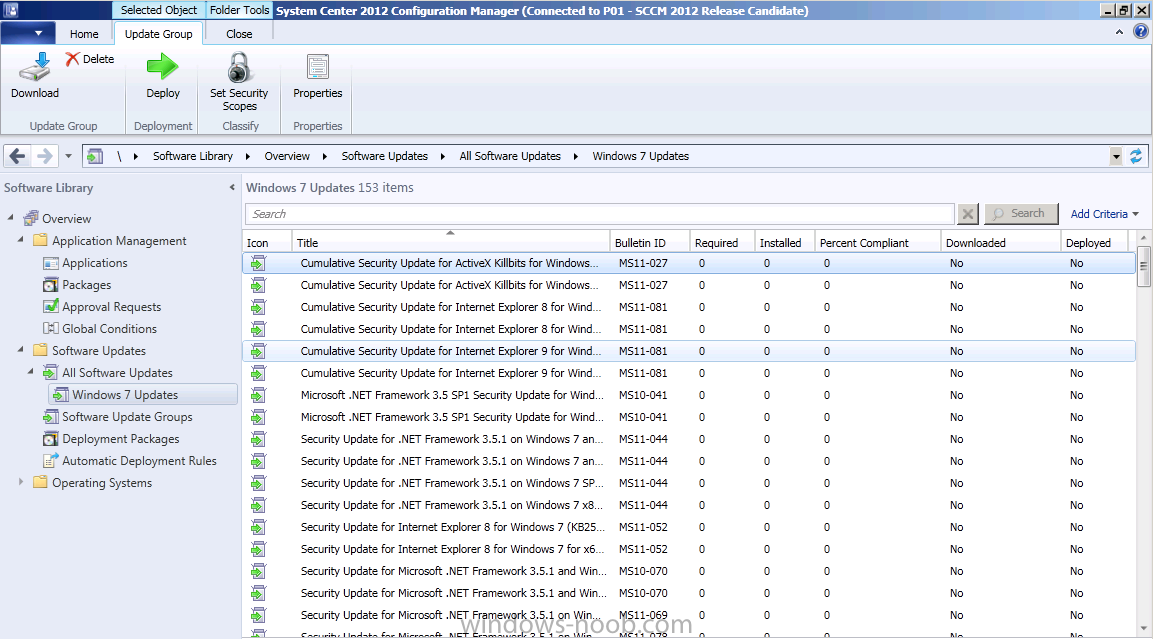Select the Application Management folder

[110, 240]
